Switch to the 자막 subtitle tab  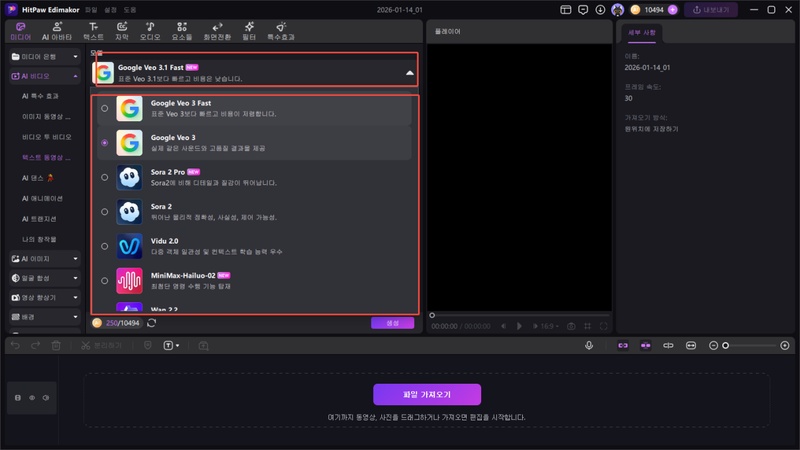121,31
